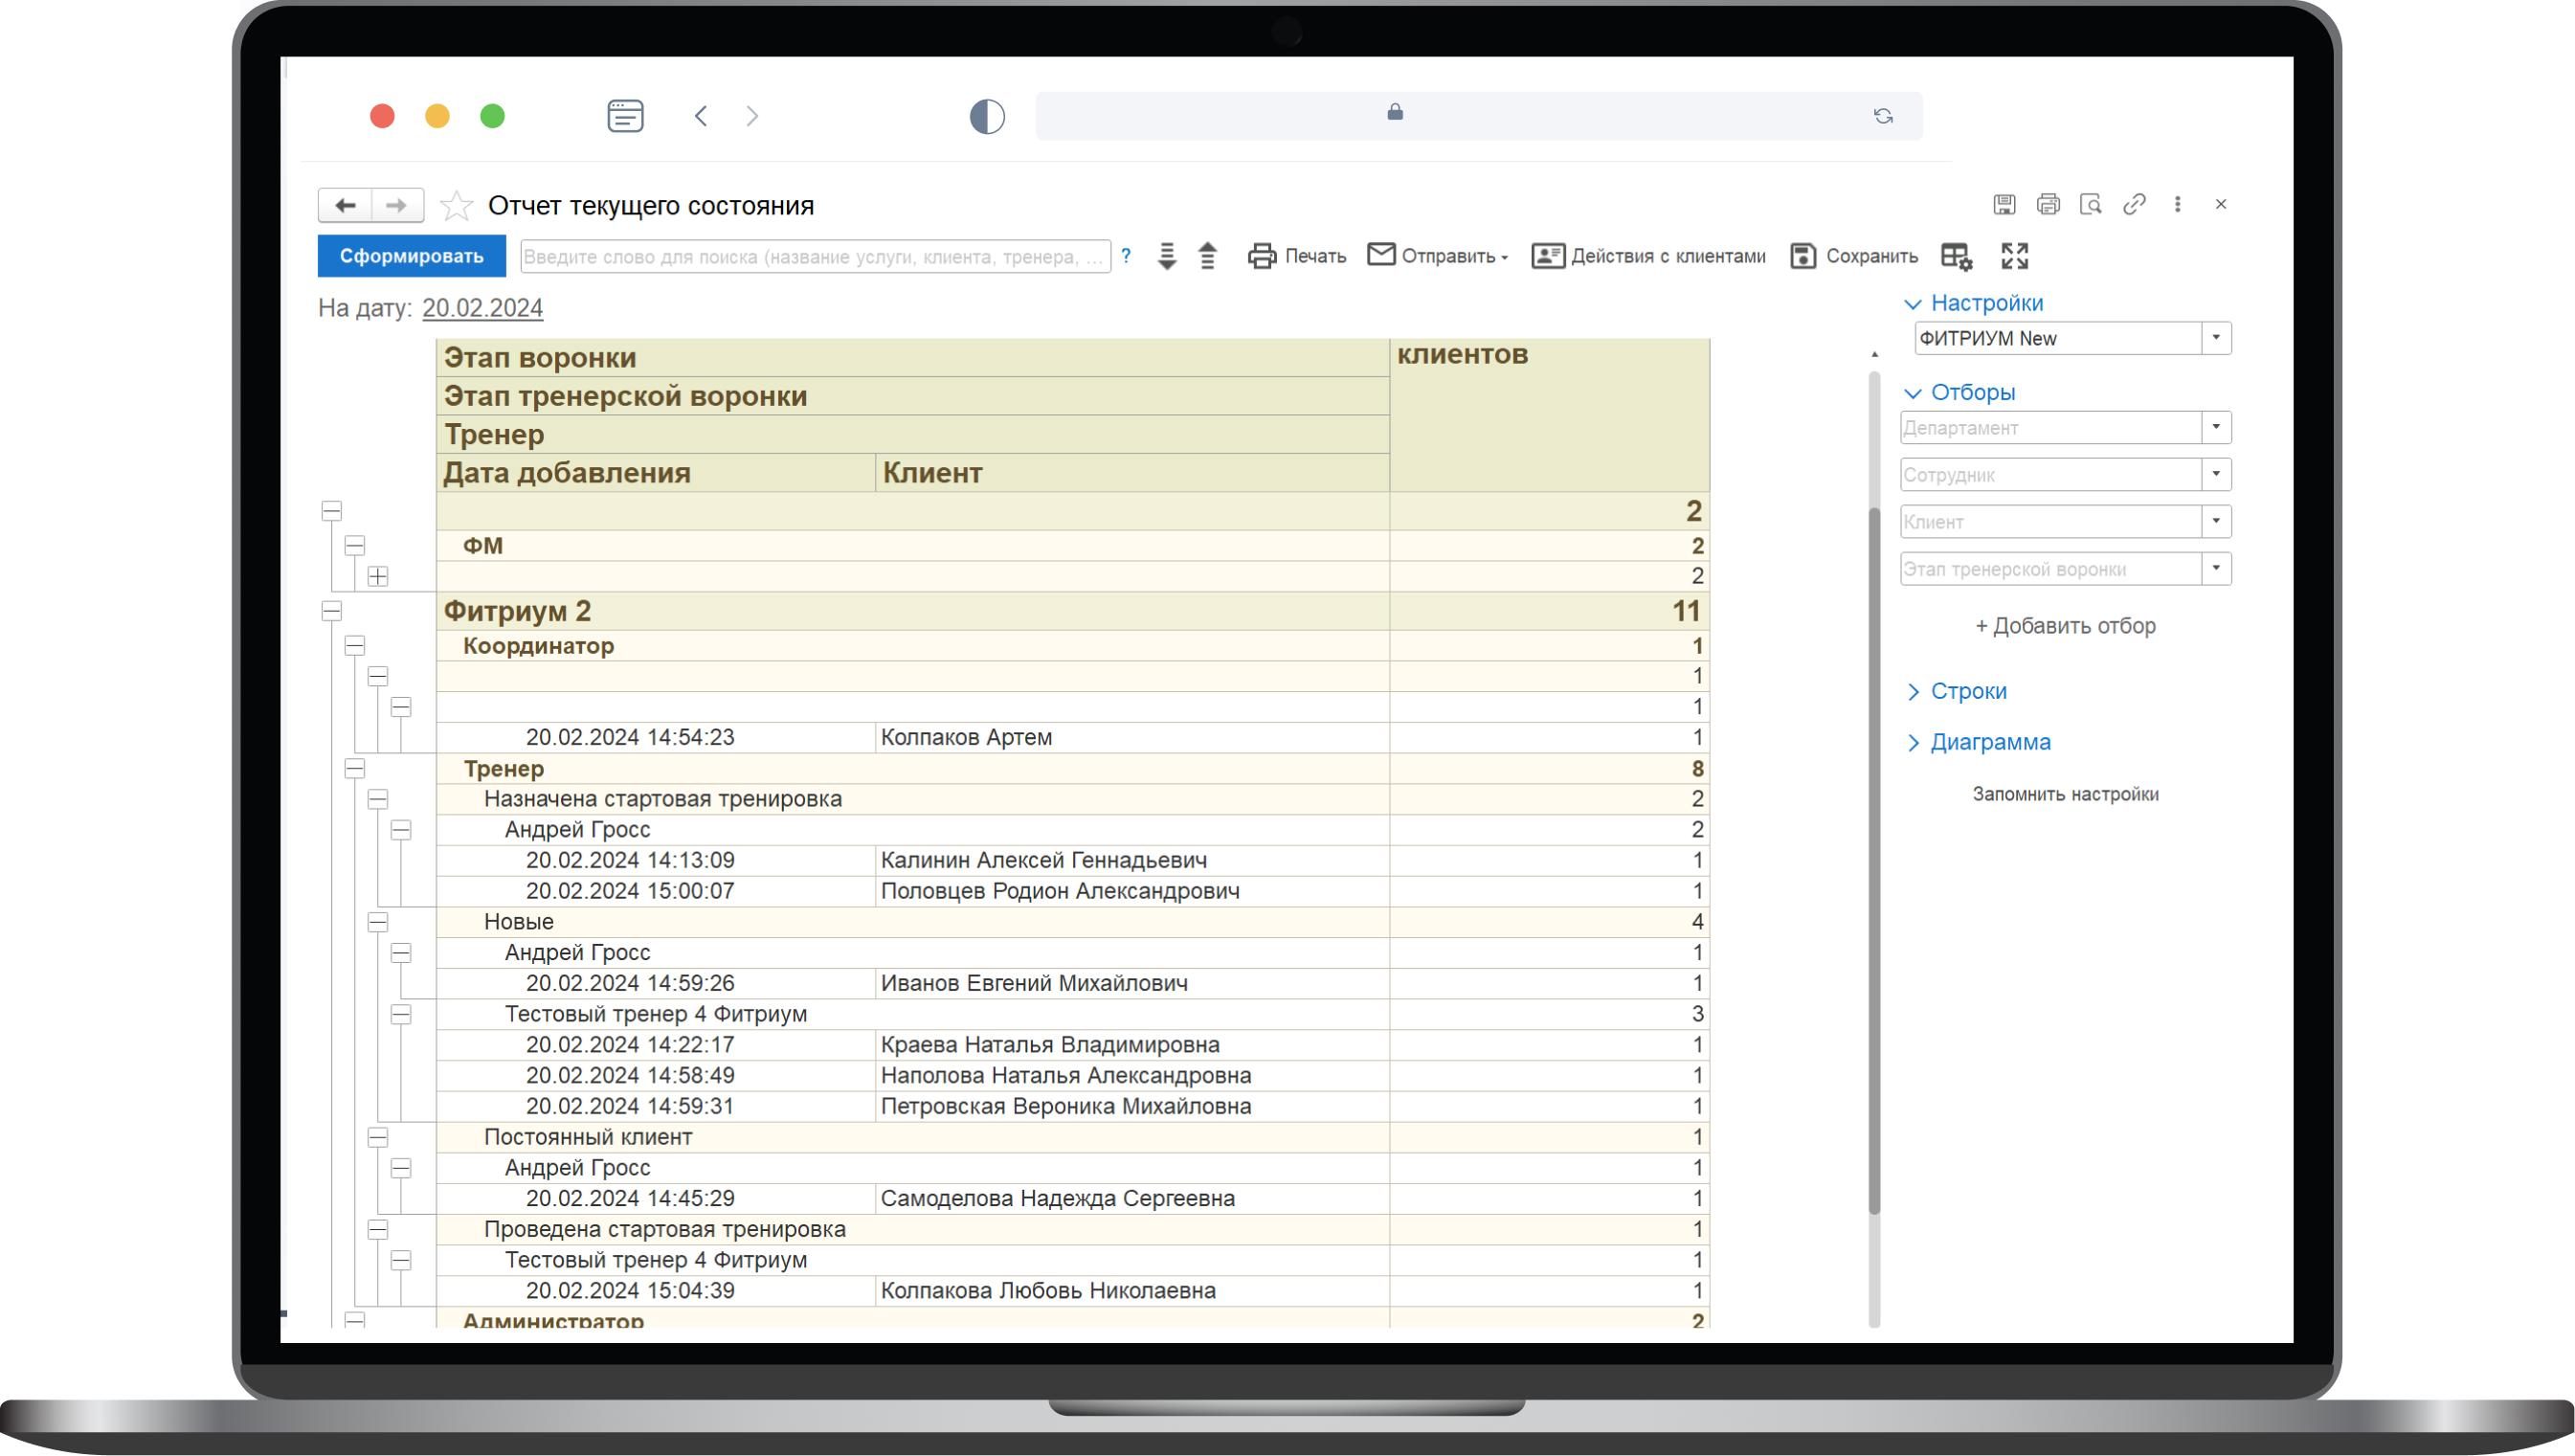Get the link with the chain icon
The height and width of the screenshot is (1456, 2575).
point(2134,204)
